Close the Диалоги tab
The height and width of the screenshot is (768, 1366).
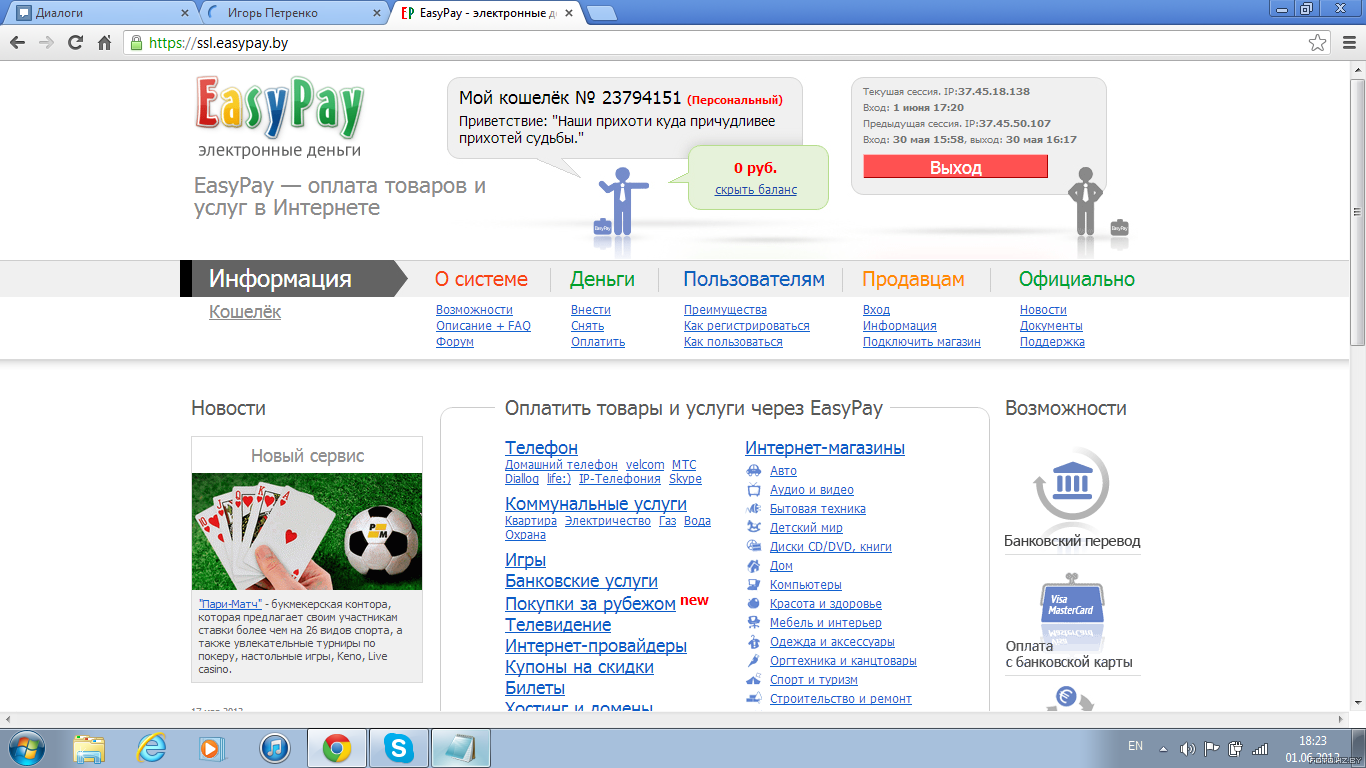(184, 13)
